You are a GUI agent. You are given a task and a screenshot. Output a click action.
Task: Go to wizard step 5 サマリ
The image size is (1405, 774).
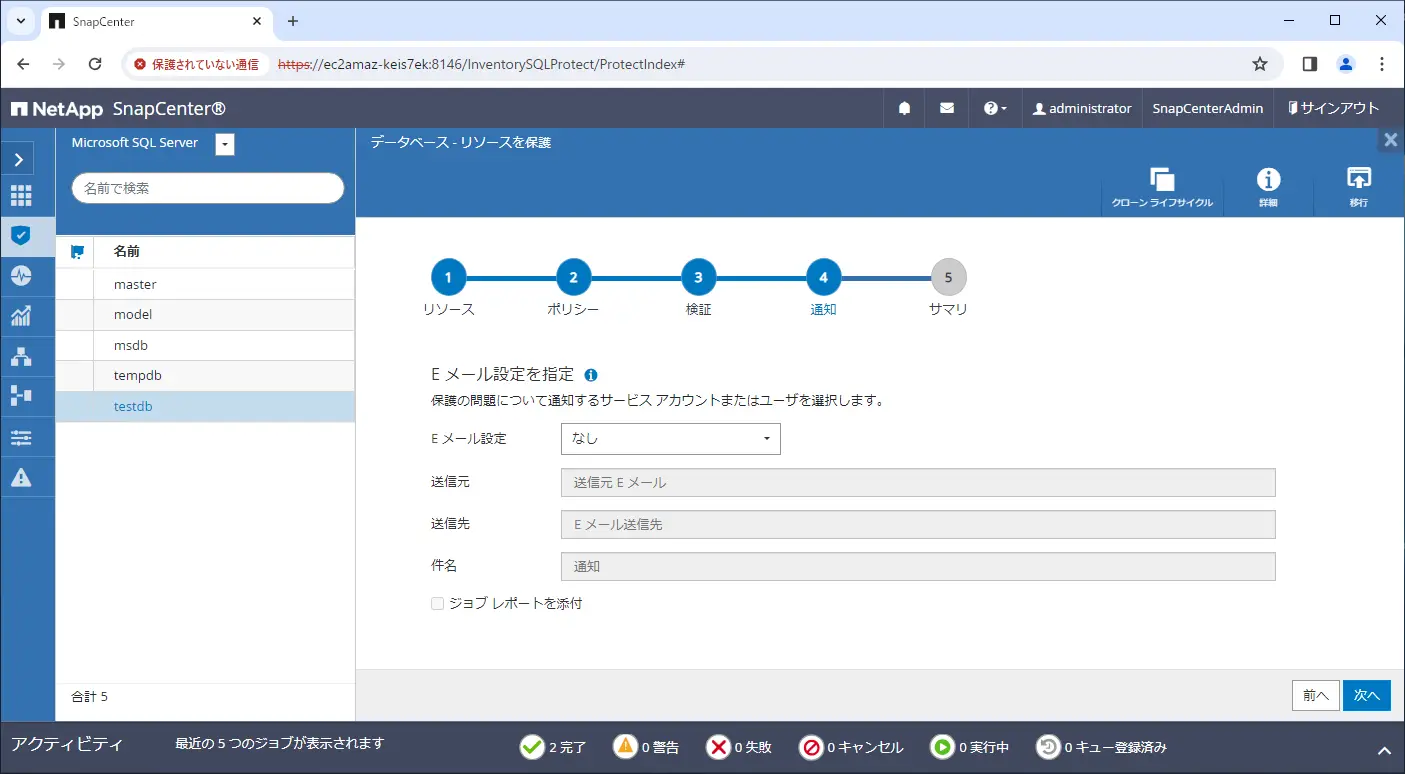coord(948,278)
